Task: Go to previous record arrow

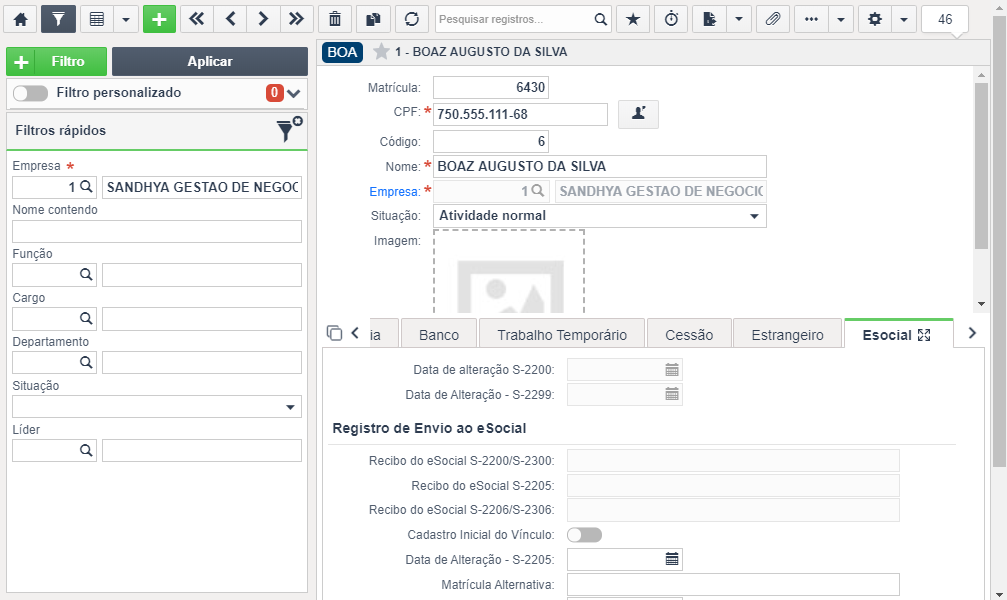Action: (231, 19)
